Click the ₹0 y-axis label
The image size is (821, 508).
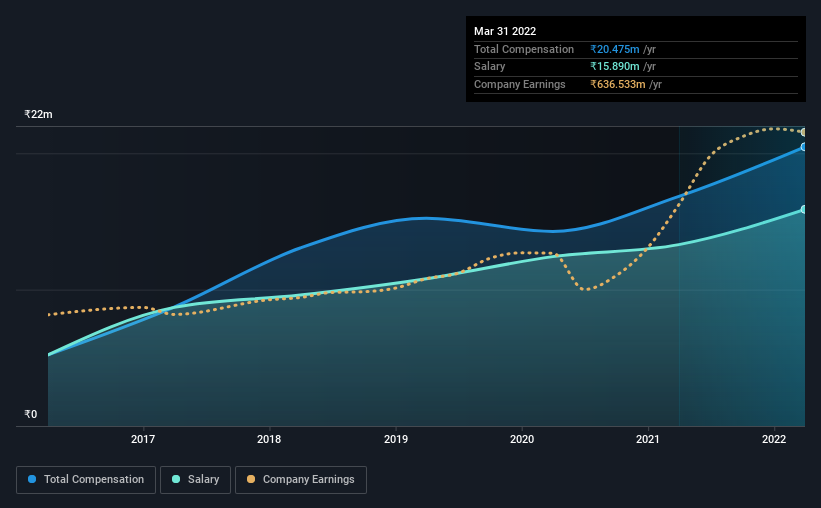[31, 414]
